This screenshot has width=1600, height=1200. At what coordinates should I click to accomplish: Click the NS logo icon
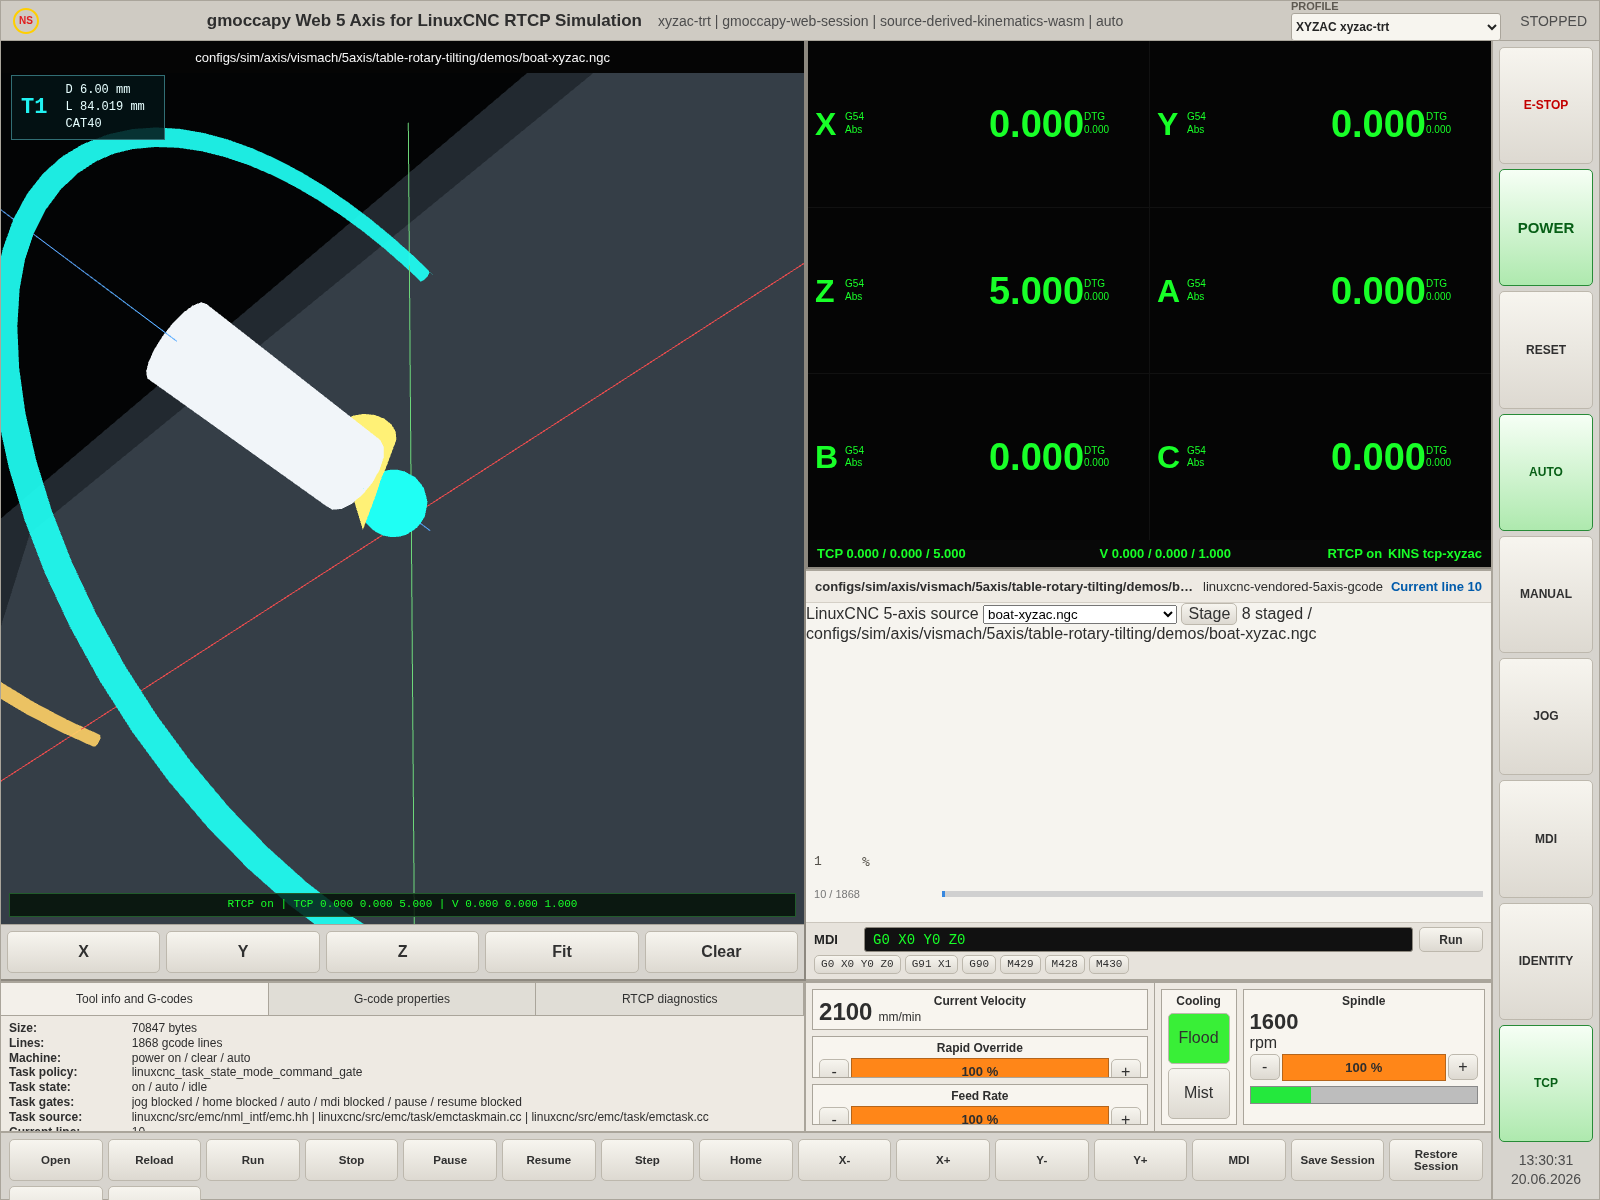[26, 20]
